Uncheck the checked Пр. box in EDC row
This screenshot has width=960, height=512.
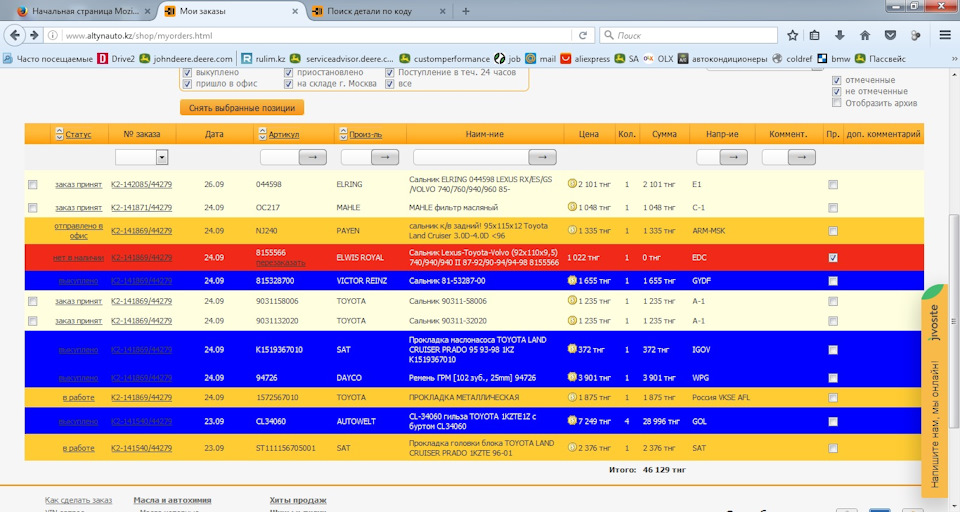[833, 257]
